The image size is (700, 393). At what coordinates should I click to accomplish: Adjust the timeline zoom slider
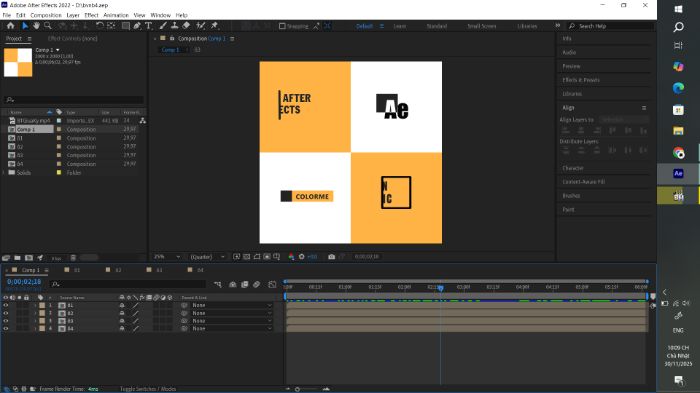pyautogui.click(x=307, y=389)
